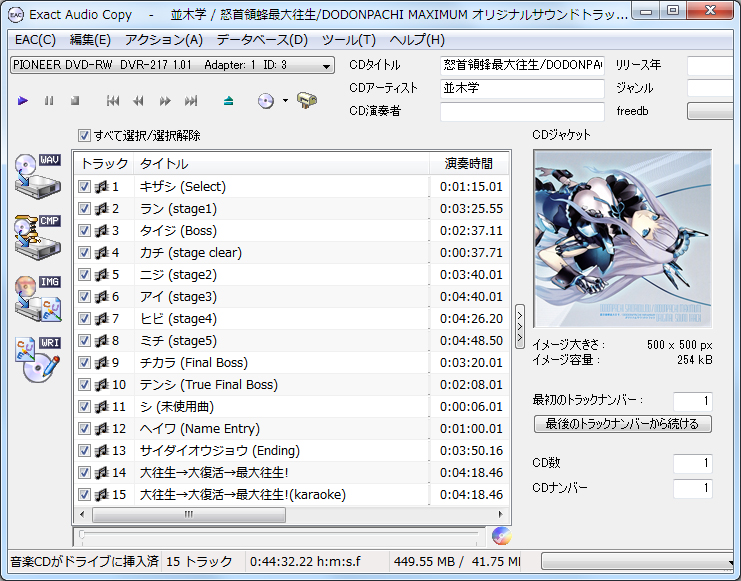Click the IMG image copy icon

point(38,298)
